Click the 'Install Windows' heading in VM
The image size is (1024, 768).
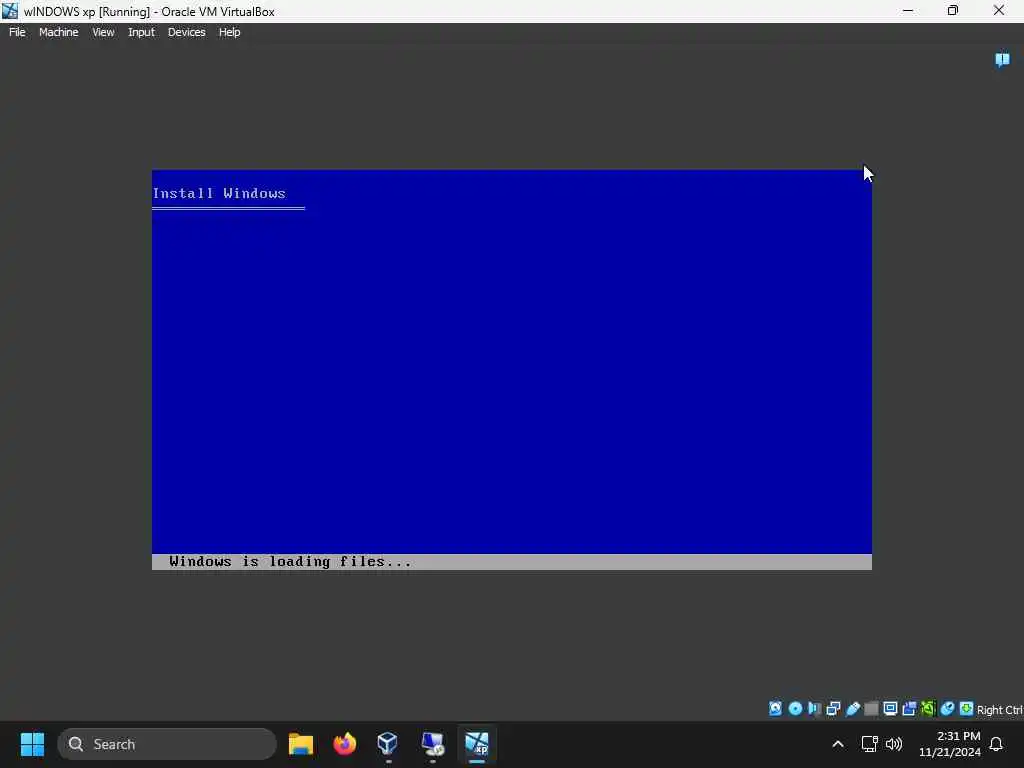click(219, 193)
